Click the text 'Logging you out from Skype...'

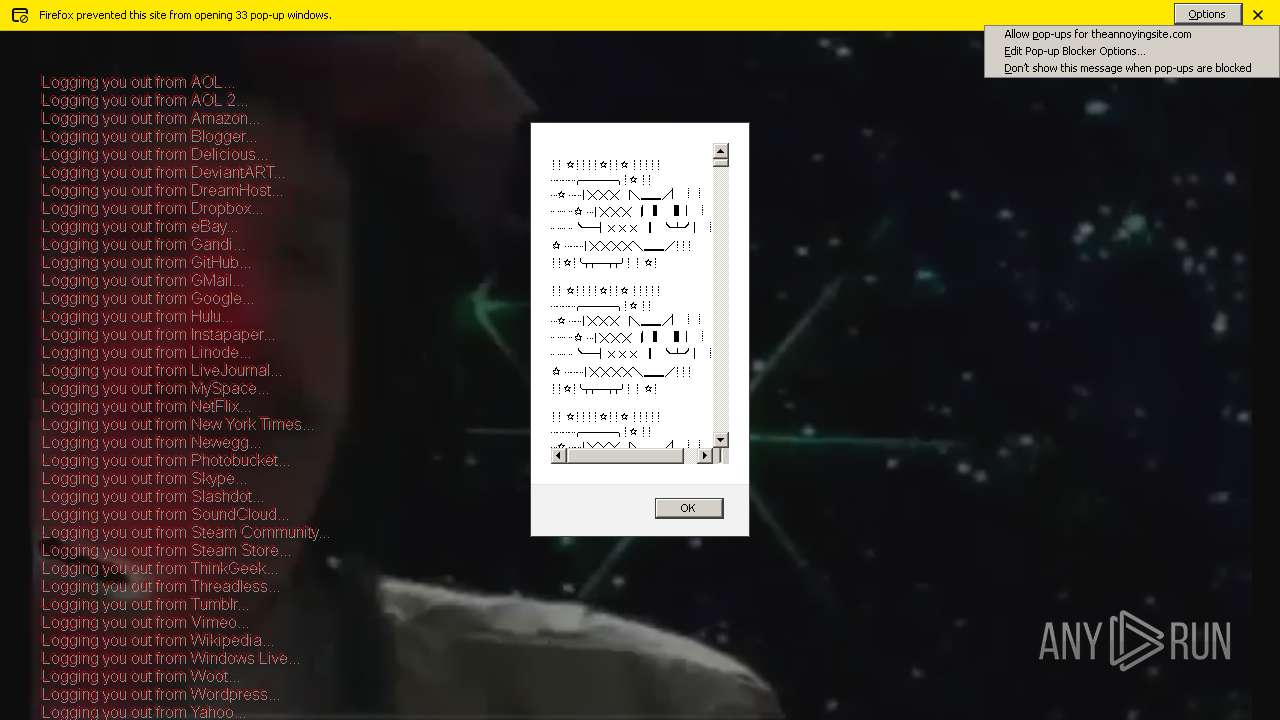coord(144,478)
